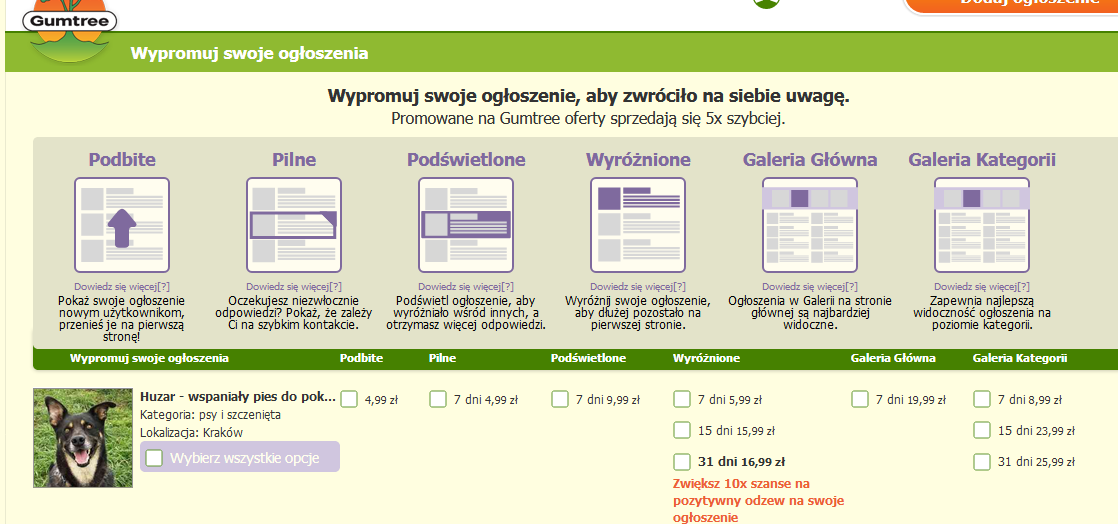
Task: Select Wyróżnione 31 dni 16,99 zł checkbox
Action: 682,461
